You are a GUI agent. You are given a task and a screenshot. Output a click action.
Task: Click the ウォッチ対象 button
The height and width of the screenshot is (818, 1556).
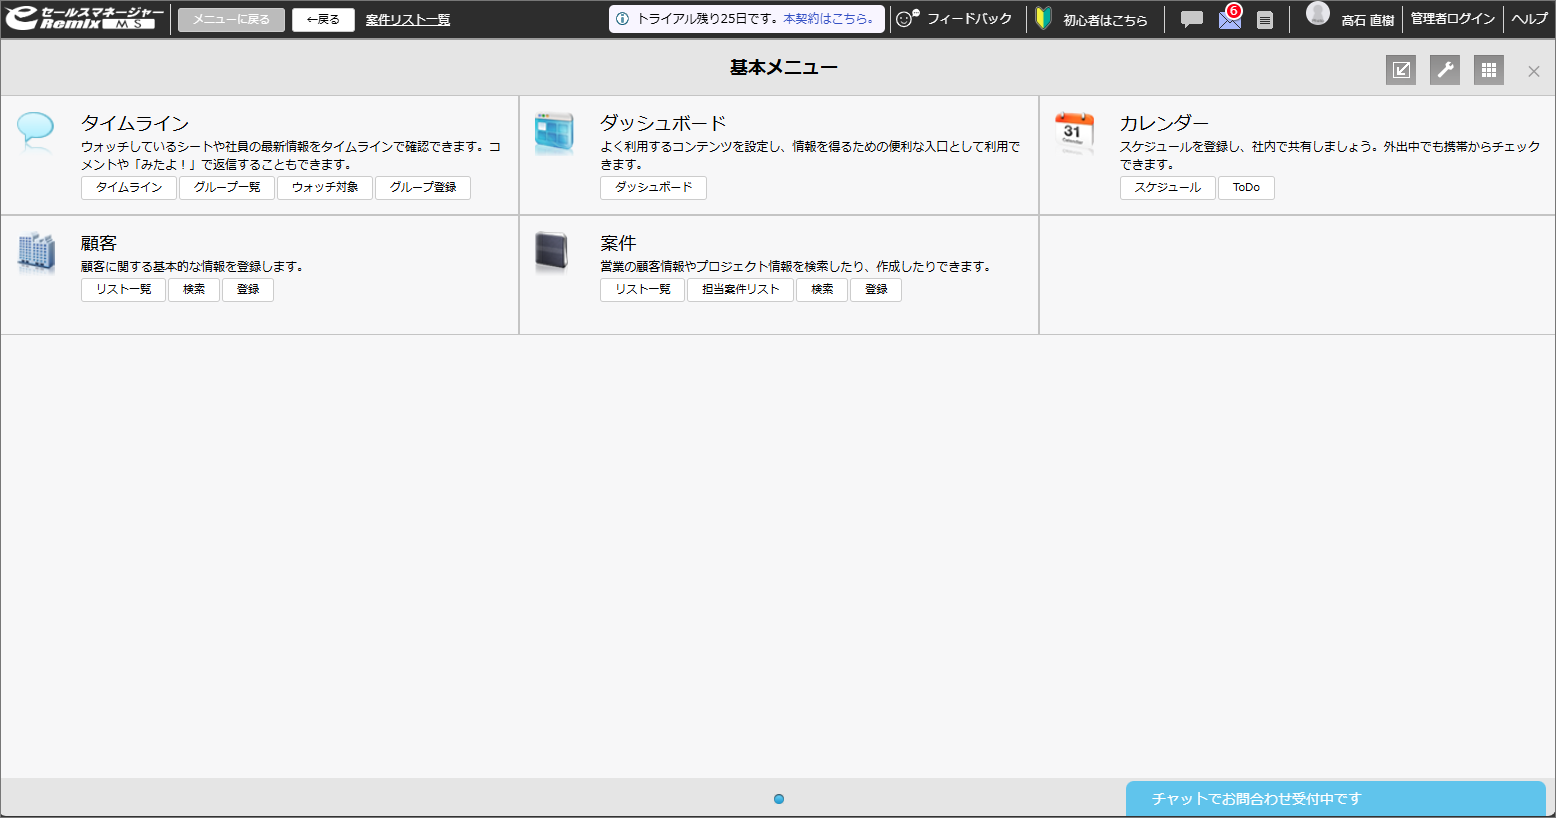(325, 188)
